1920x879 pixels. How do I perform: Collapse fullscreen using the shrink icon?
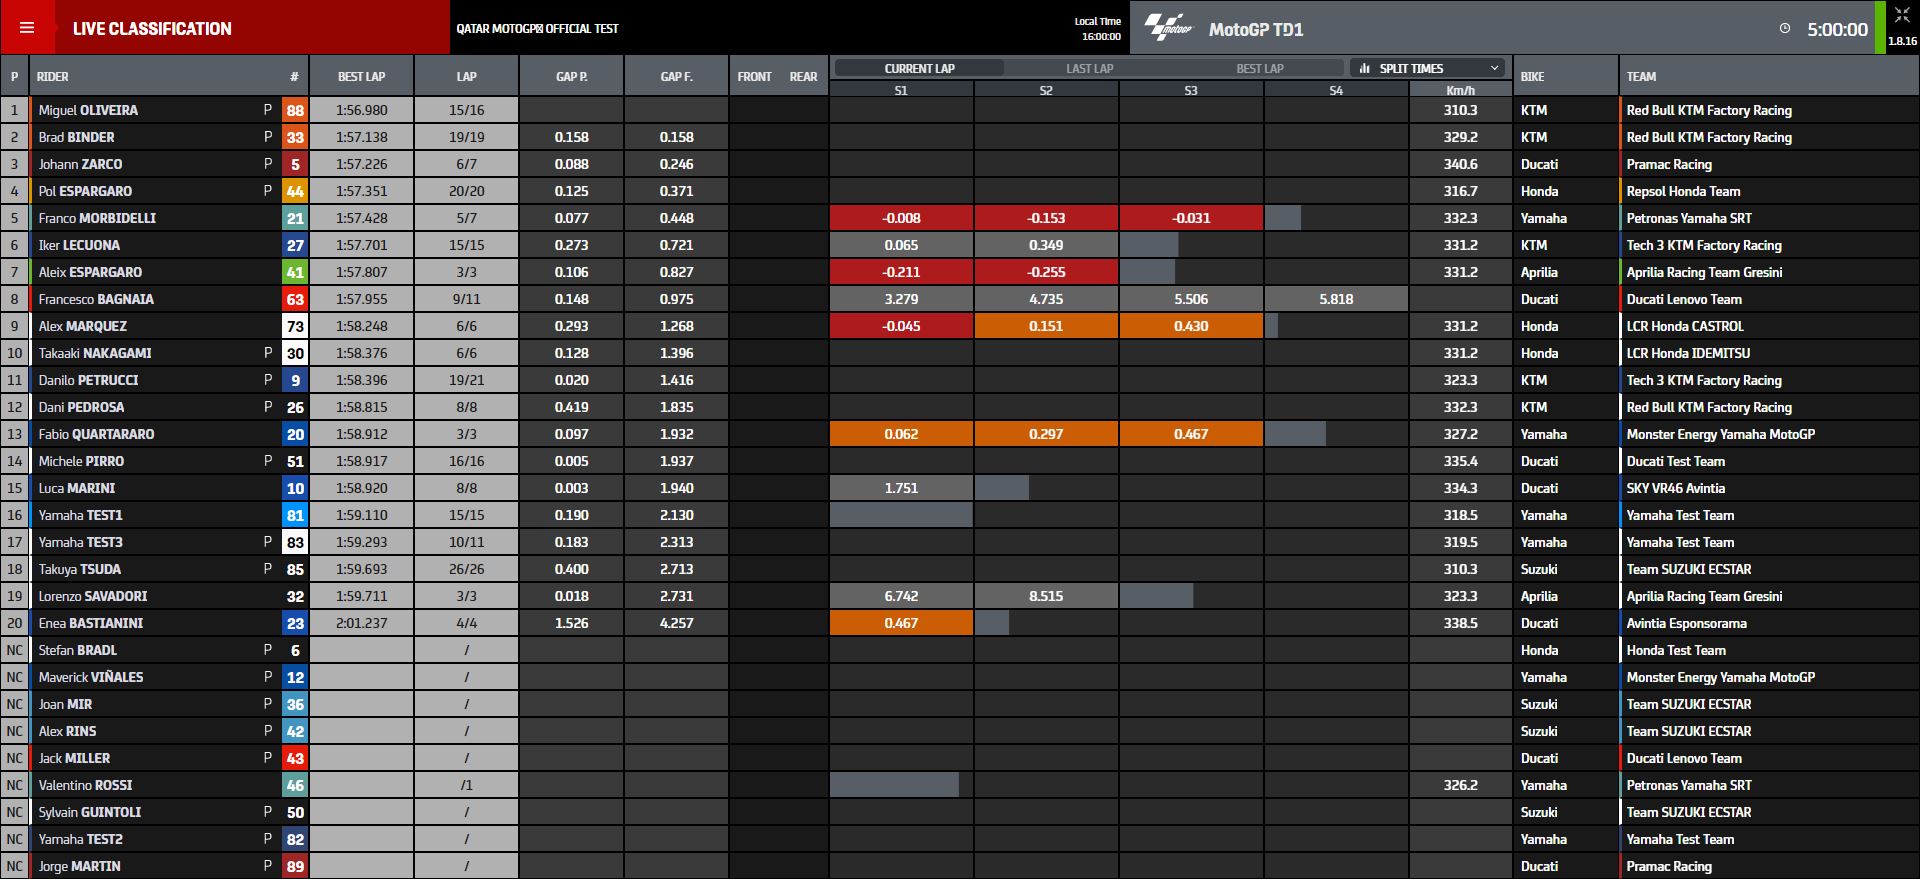pyautogui.click(x=1902, y=15)
